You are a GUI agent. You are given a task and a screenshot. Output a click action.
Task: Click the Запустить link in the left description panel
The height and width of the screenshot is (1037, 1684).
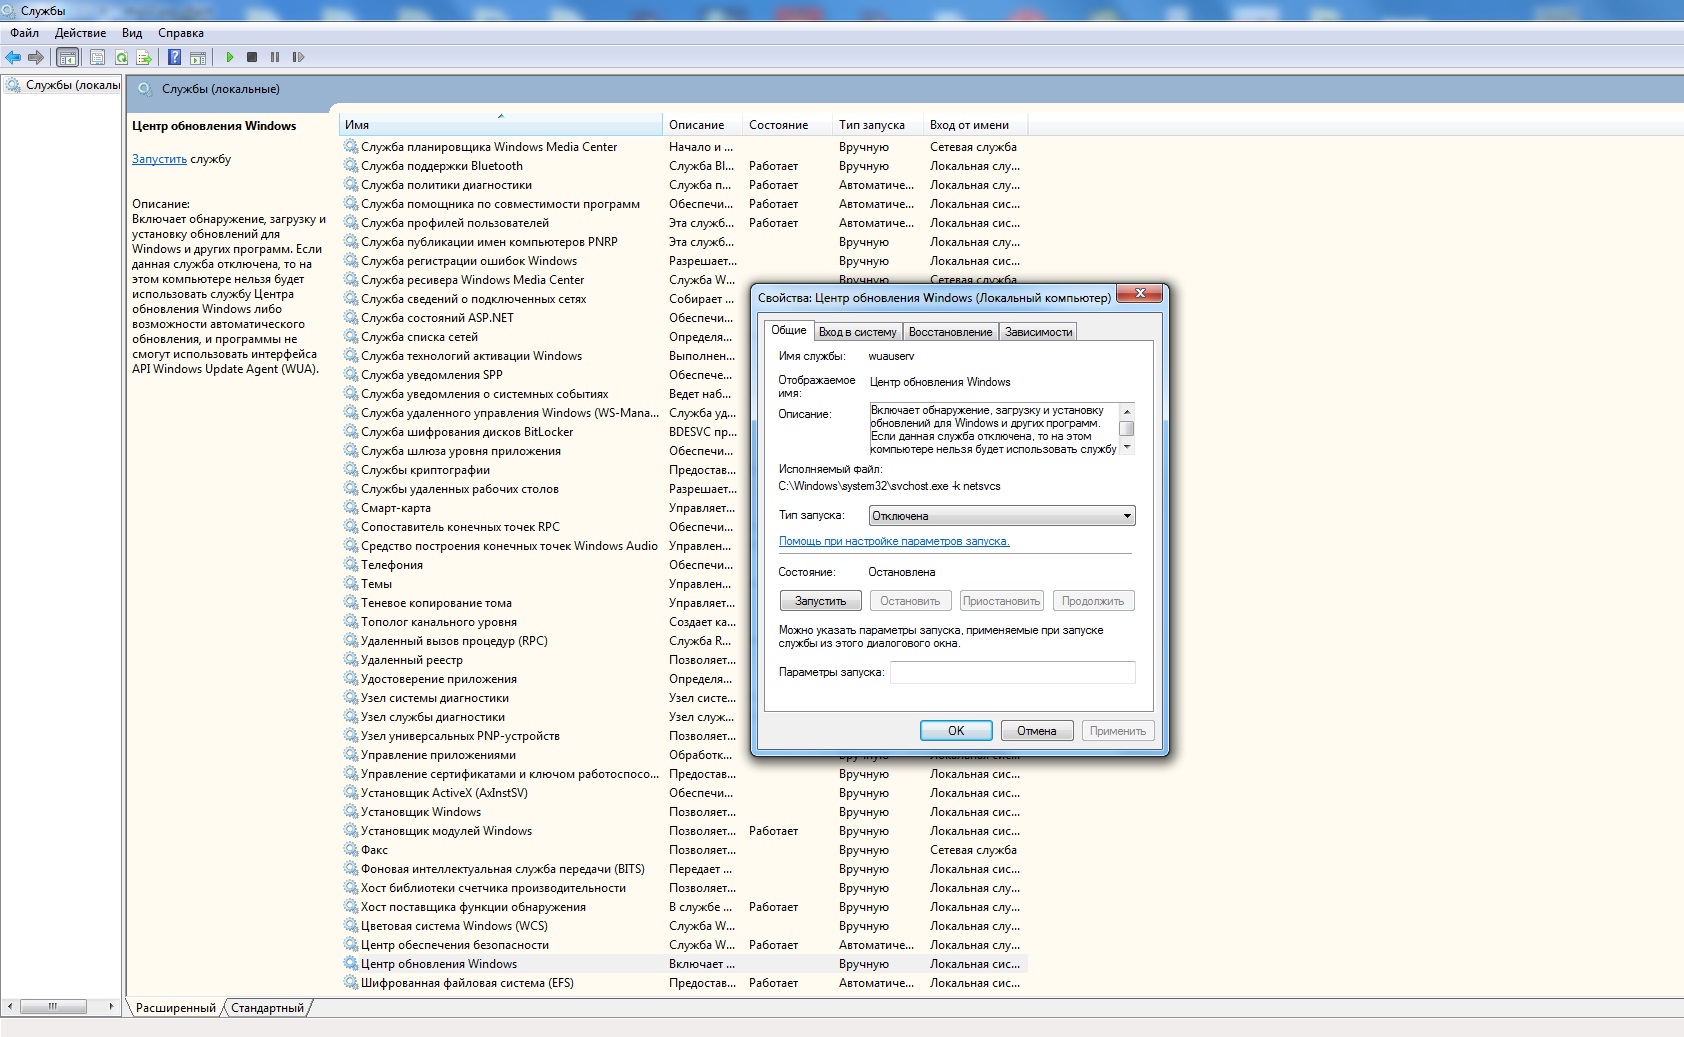click(x=159, y=159)
